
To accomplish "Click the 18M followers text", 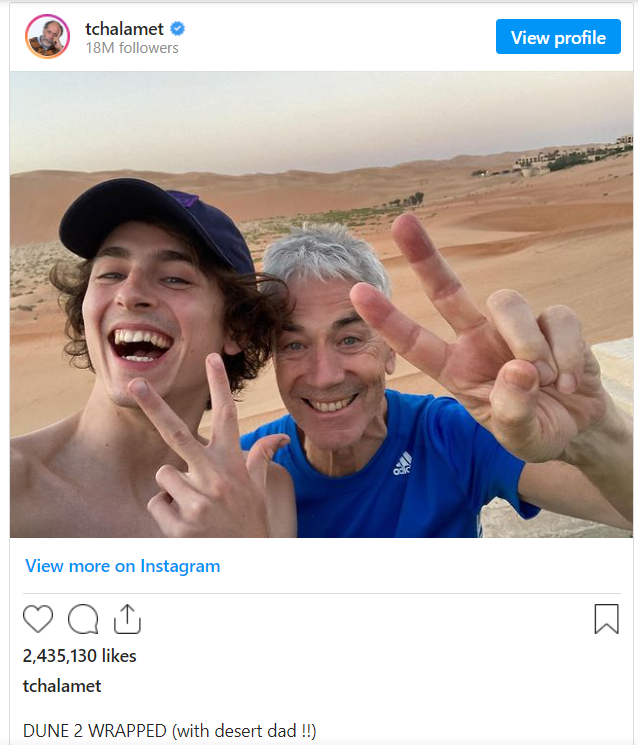I will pyautogui.click(x=132, y=48).
